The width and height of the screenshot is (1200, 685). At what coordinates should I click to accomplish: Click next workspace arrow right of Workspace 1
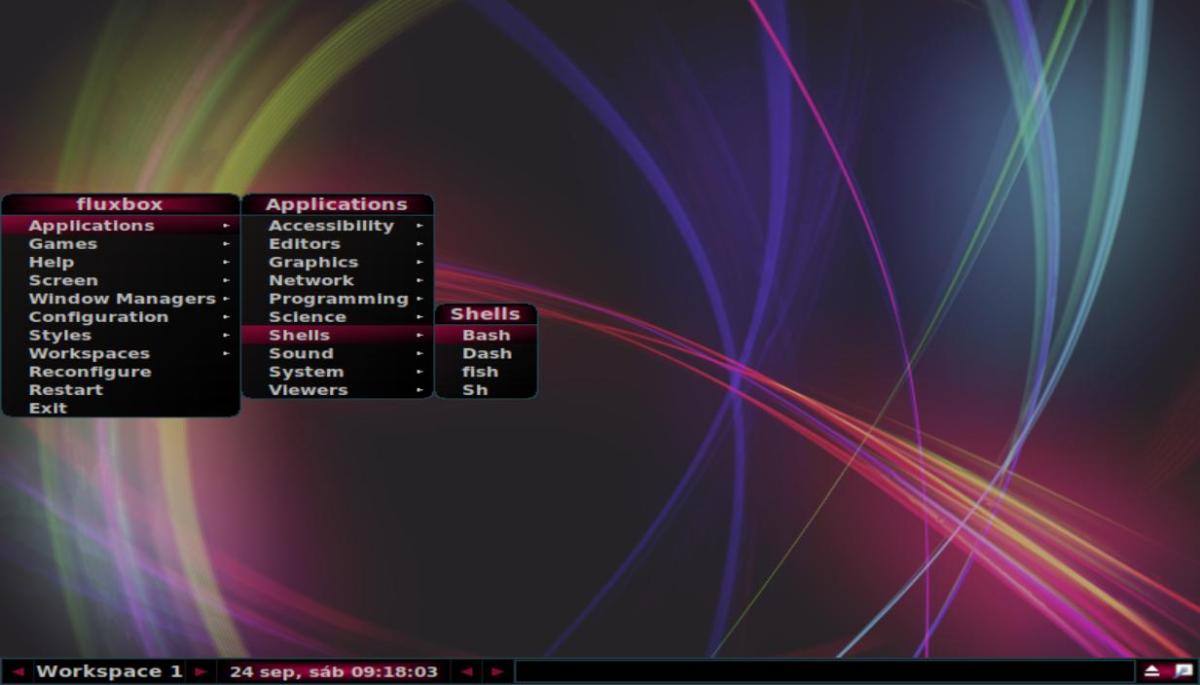tap(200, 672)
